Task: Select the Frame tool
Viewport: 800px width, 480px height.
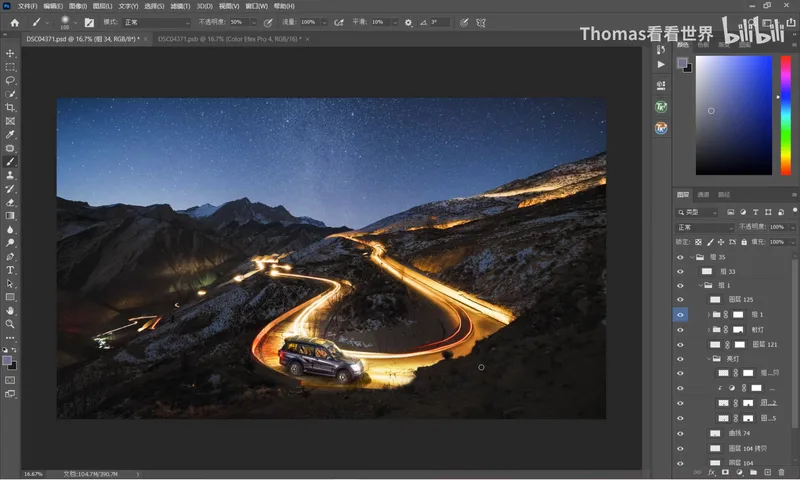Action: (x=10, y=121)
